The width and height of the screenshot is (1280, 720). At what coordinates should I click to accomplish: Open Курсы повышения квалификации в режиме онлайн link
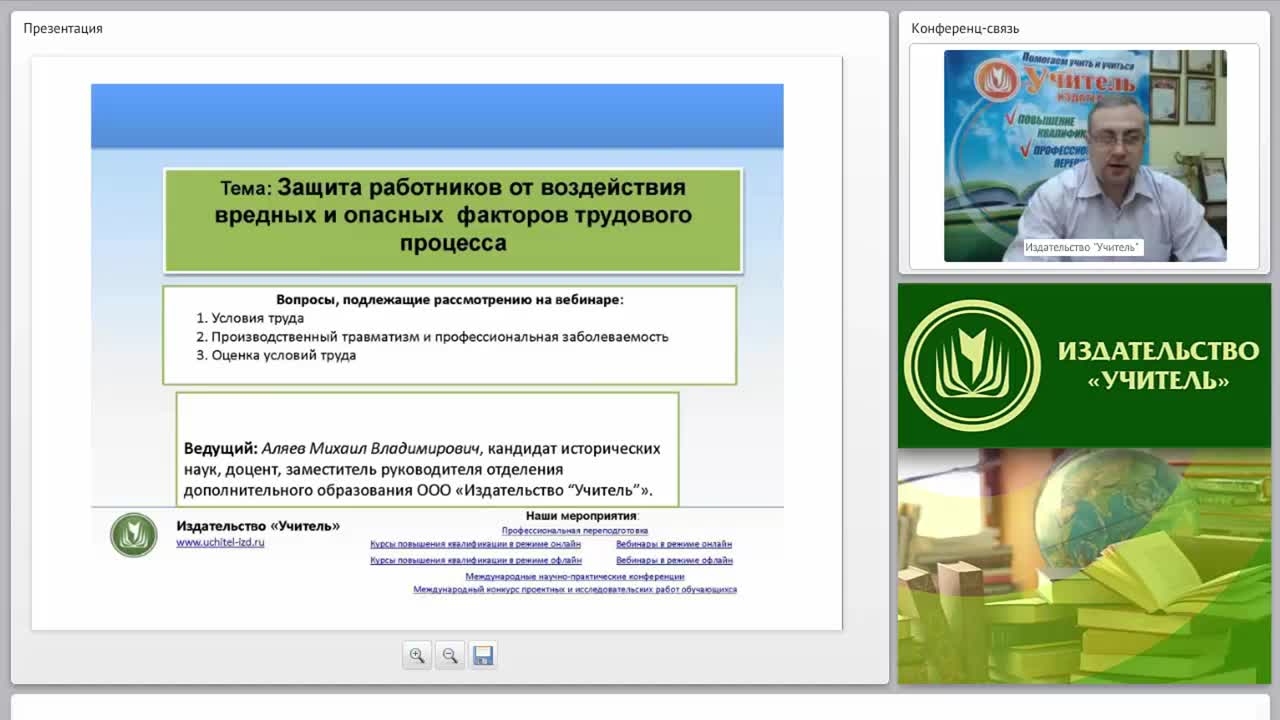[475, 545]
